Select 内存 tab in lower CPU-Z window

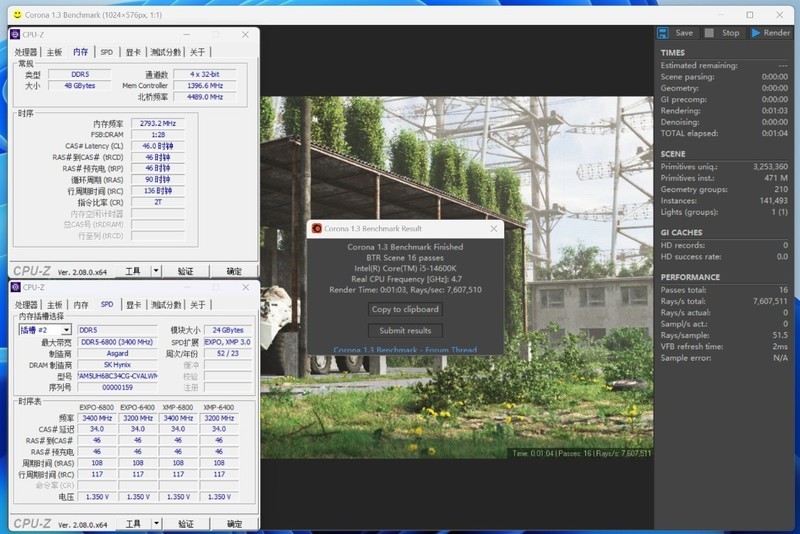click(81, 305)
